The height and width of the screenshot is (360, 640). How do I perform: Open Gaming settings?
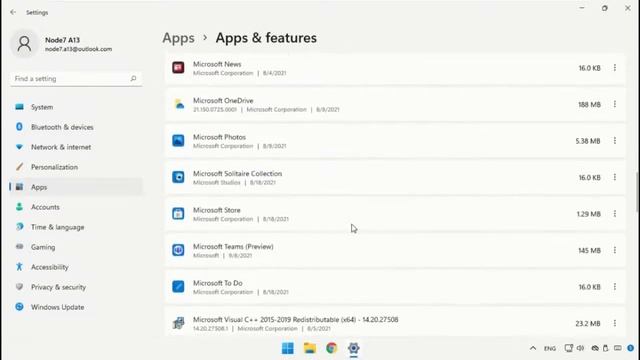76,247
